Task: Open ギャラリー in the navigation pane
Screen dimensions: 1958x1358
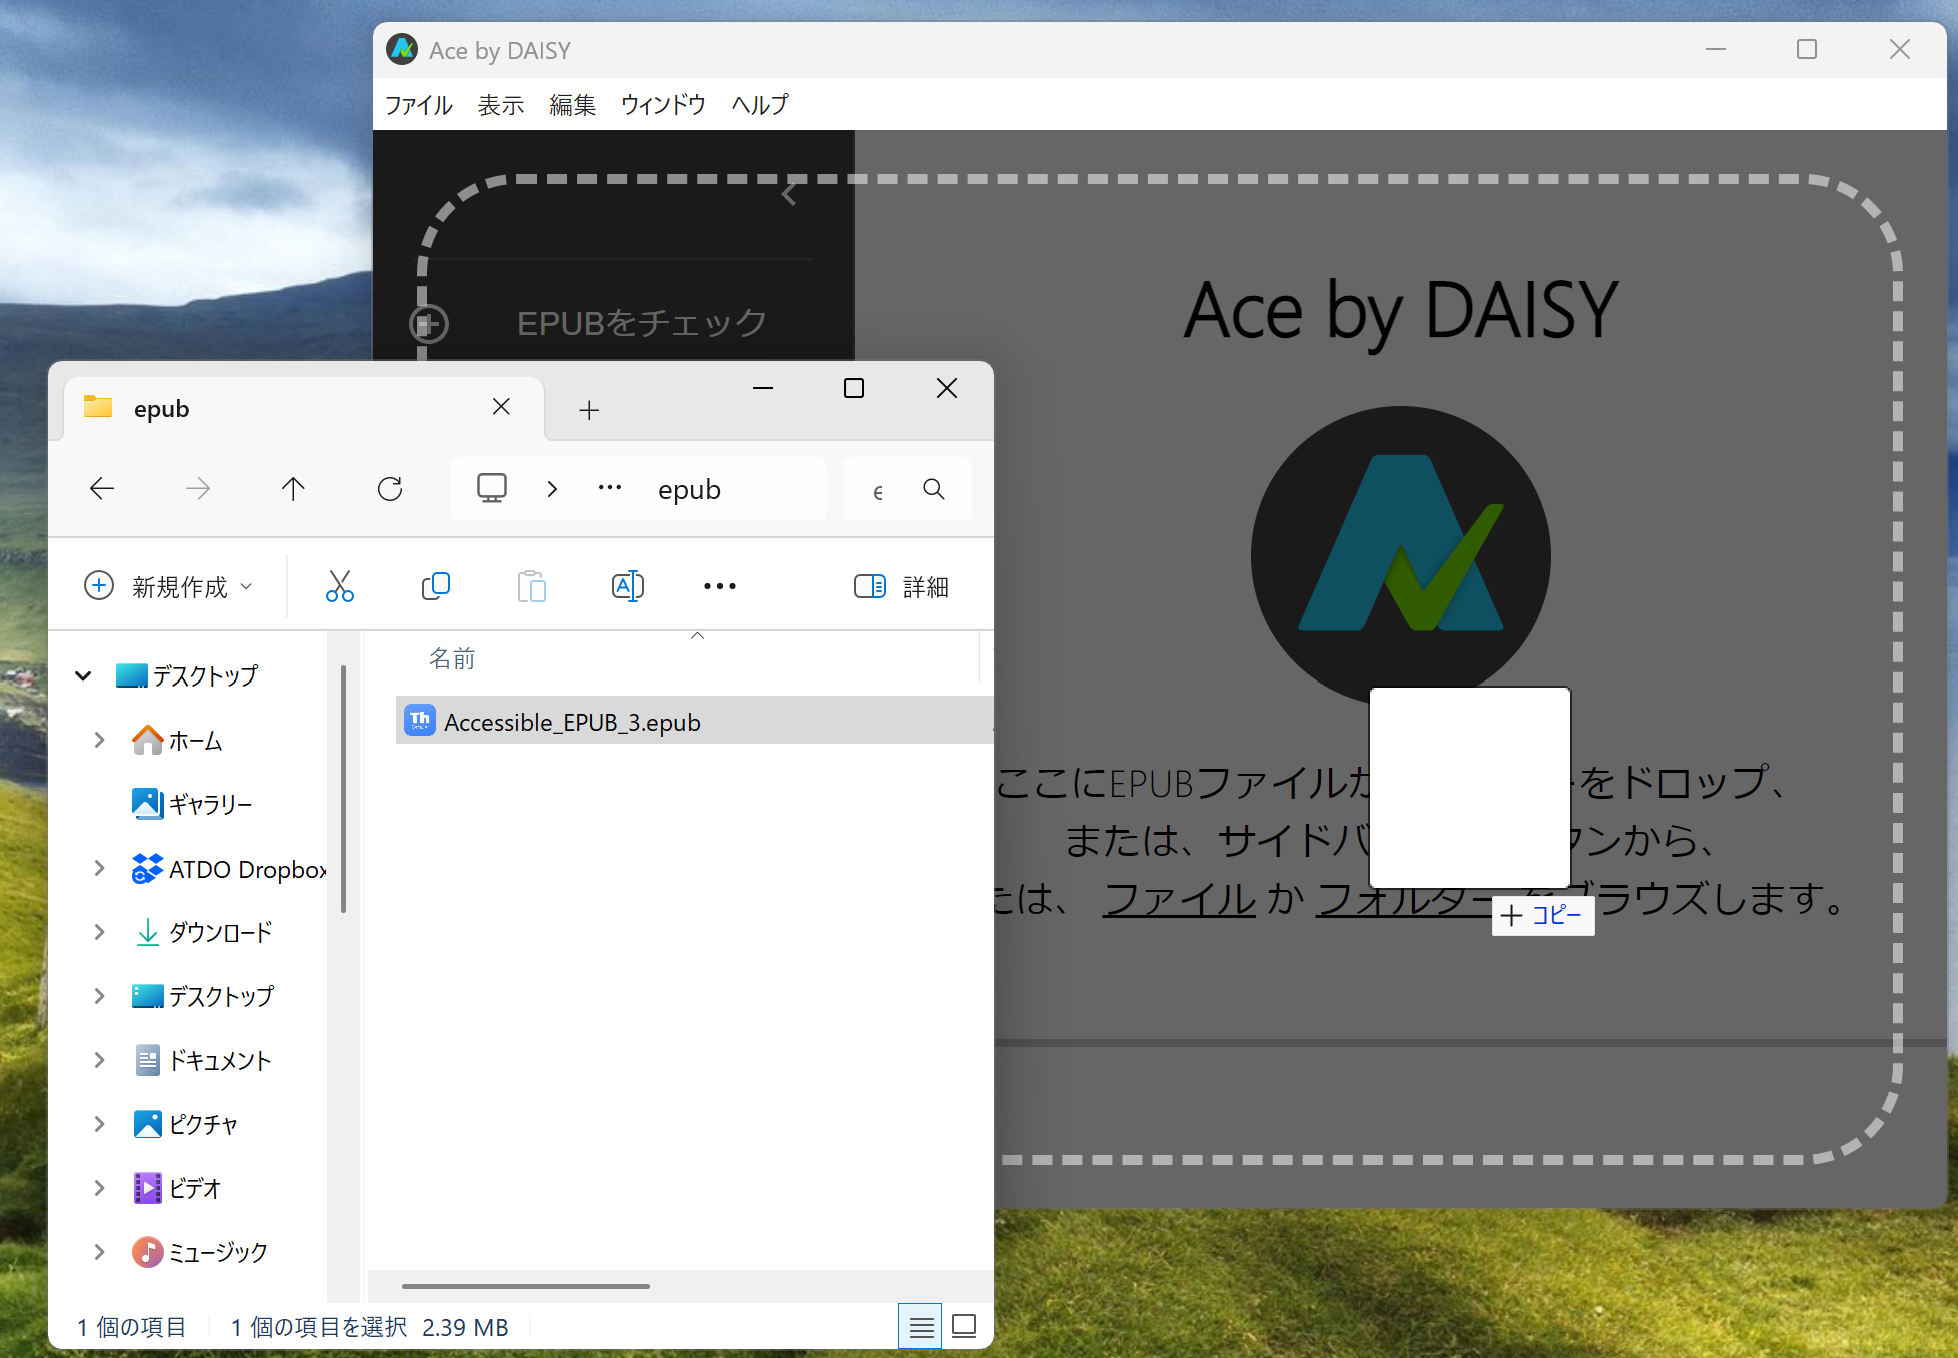Action: [x=192, y=804]
